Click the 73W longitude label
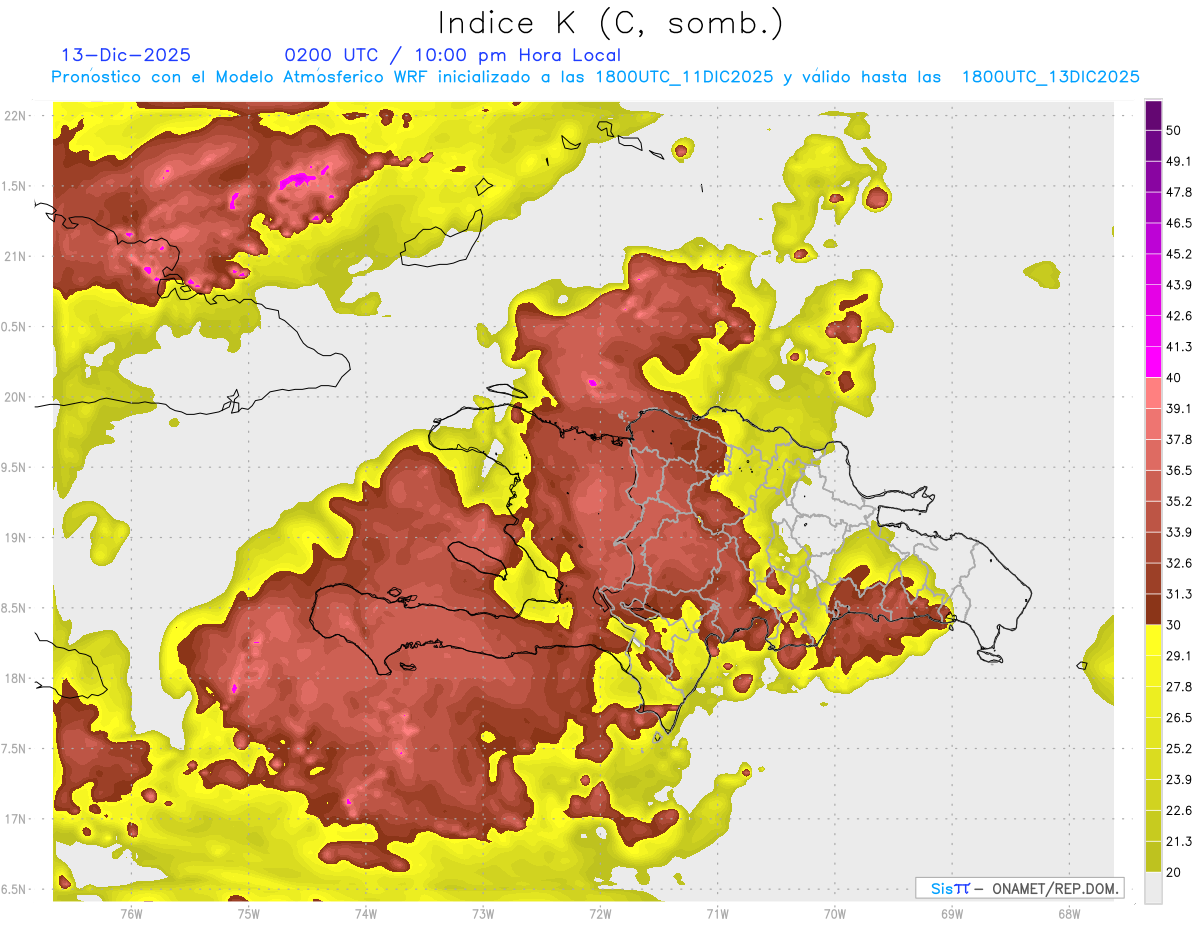1200x927 pixels. coord(483,913)
